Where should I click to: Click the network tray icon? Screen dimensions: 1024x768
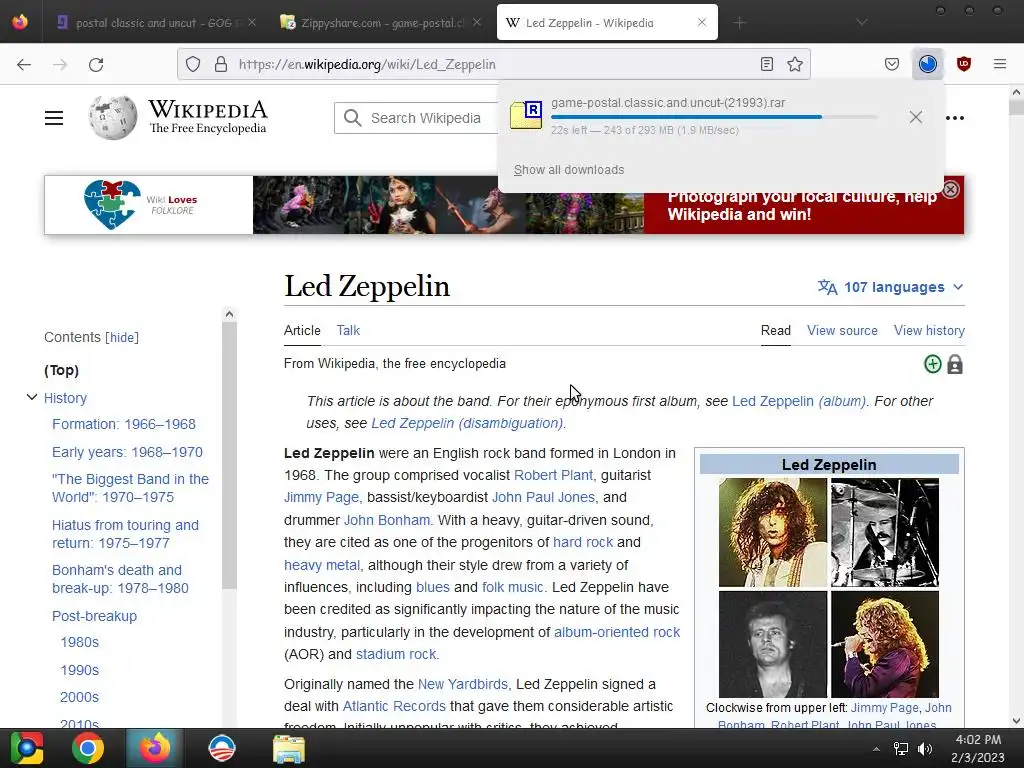[x=901, y=749]
